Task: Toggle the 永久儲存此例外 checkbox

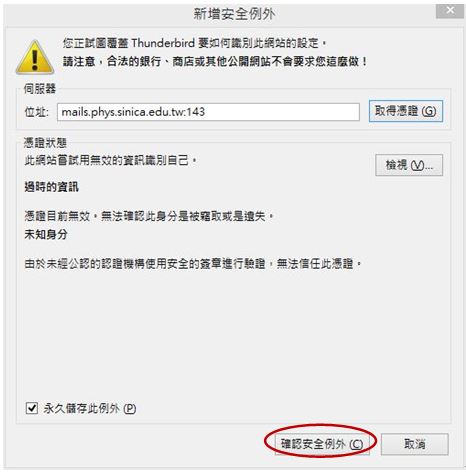Action: coord(32,408)
